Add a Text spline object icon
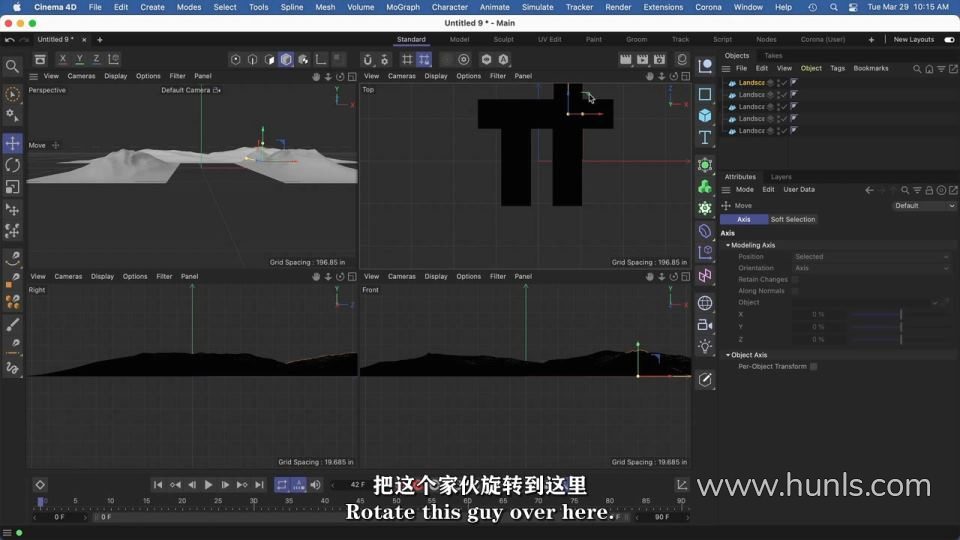The image size is (960, 540). pyautogui.click(x=705, y=137)
